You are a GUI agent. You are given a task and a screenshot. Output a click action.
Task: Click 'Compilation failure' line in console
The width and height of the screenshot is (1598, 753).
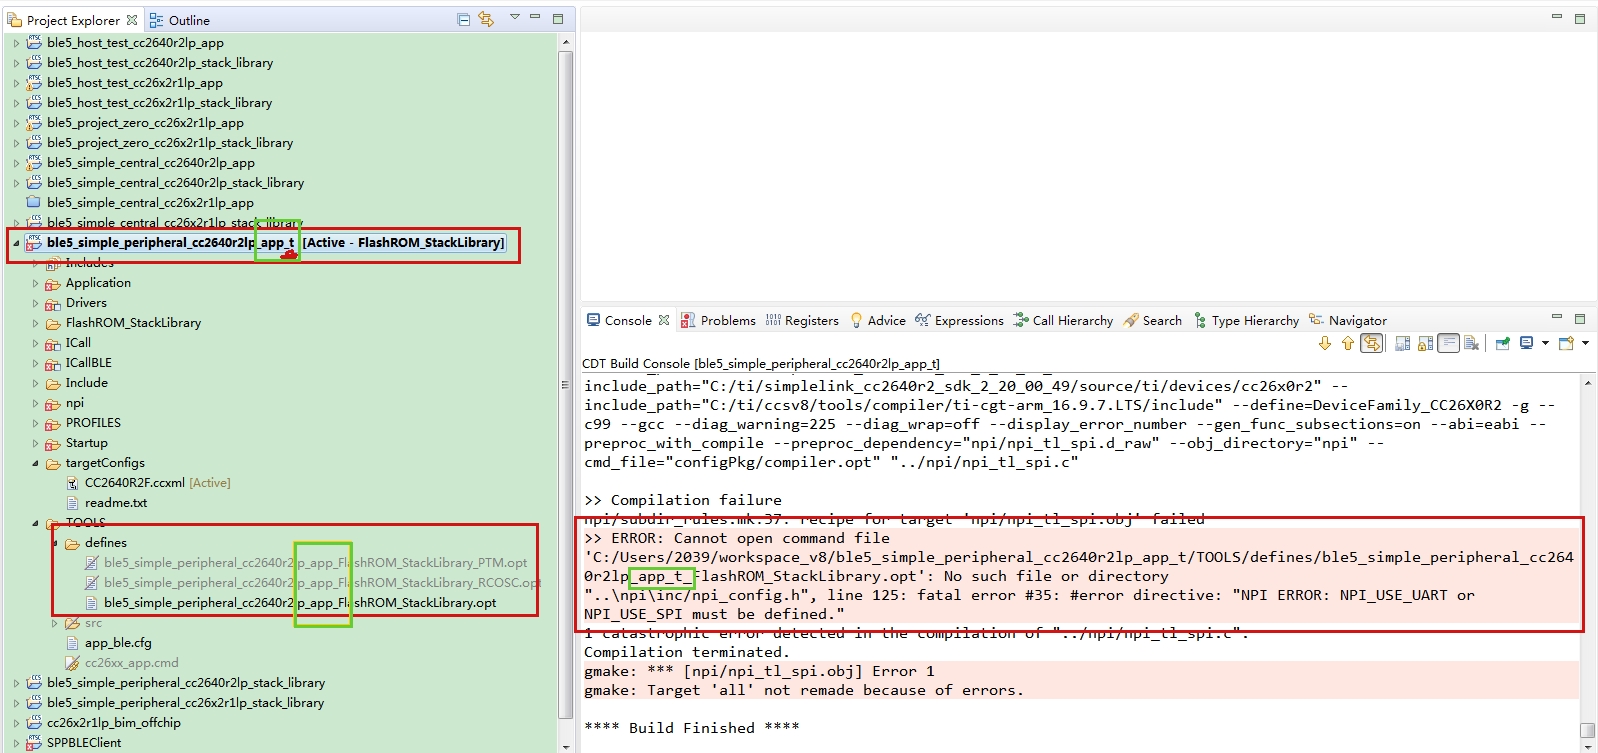[x=683, y=500]
